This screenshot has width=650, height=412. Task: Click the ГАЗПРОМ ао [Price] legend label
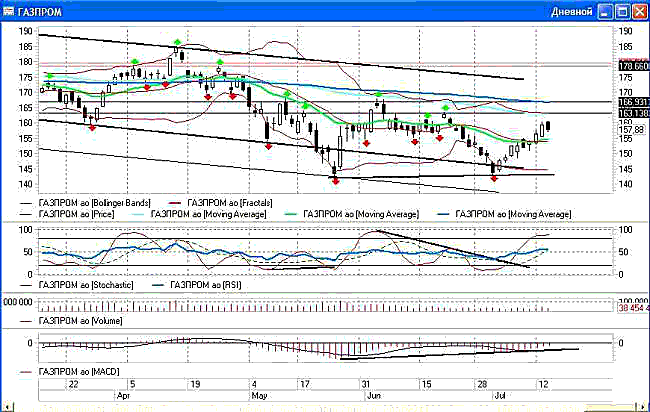(x=72, y=214)
